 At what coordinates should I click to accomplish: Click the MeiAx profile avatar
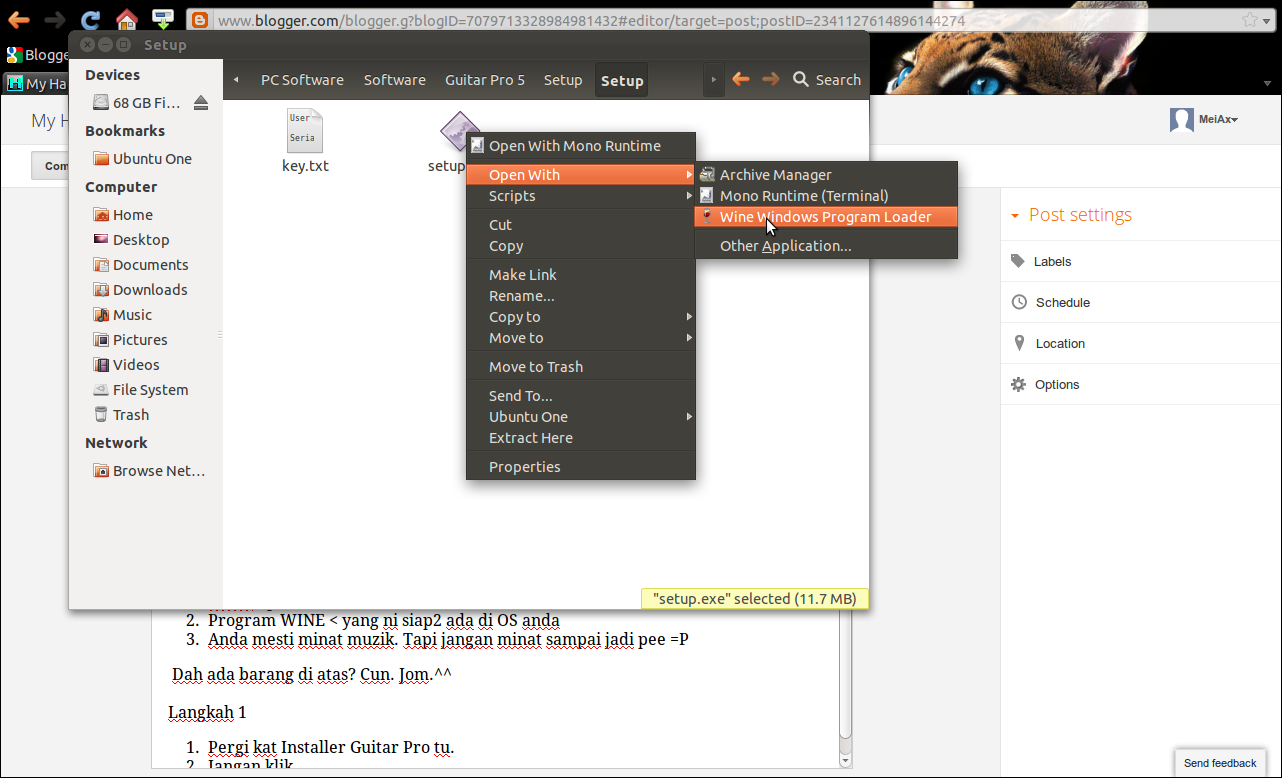[x=1182, y=119]
